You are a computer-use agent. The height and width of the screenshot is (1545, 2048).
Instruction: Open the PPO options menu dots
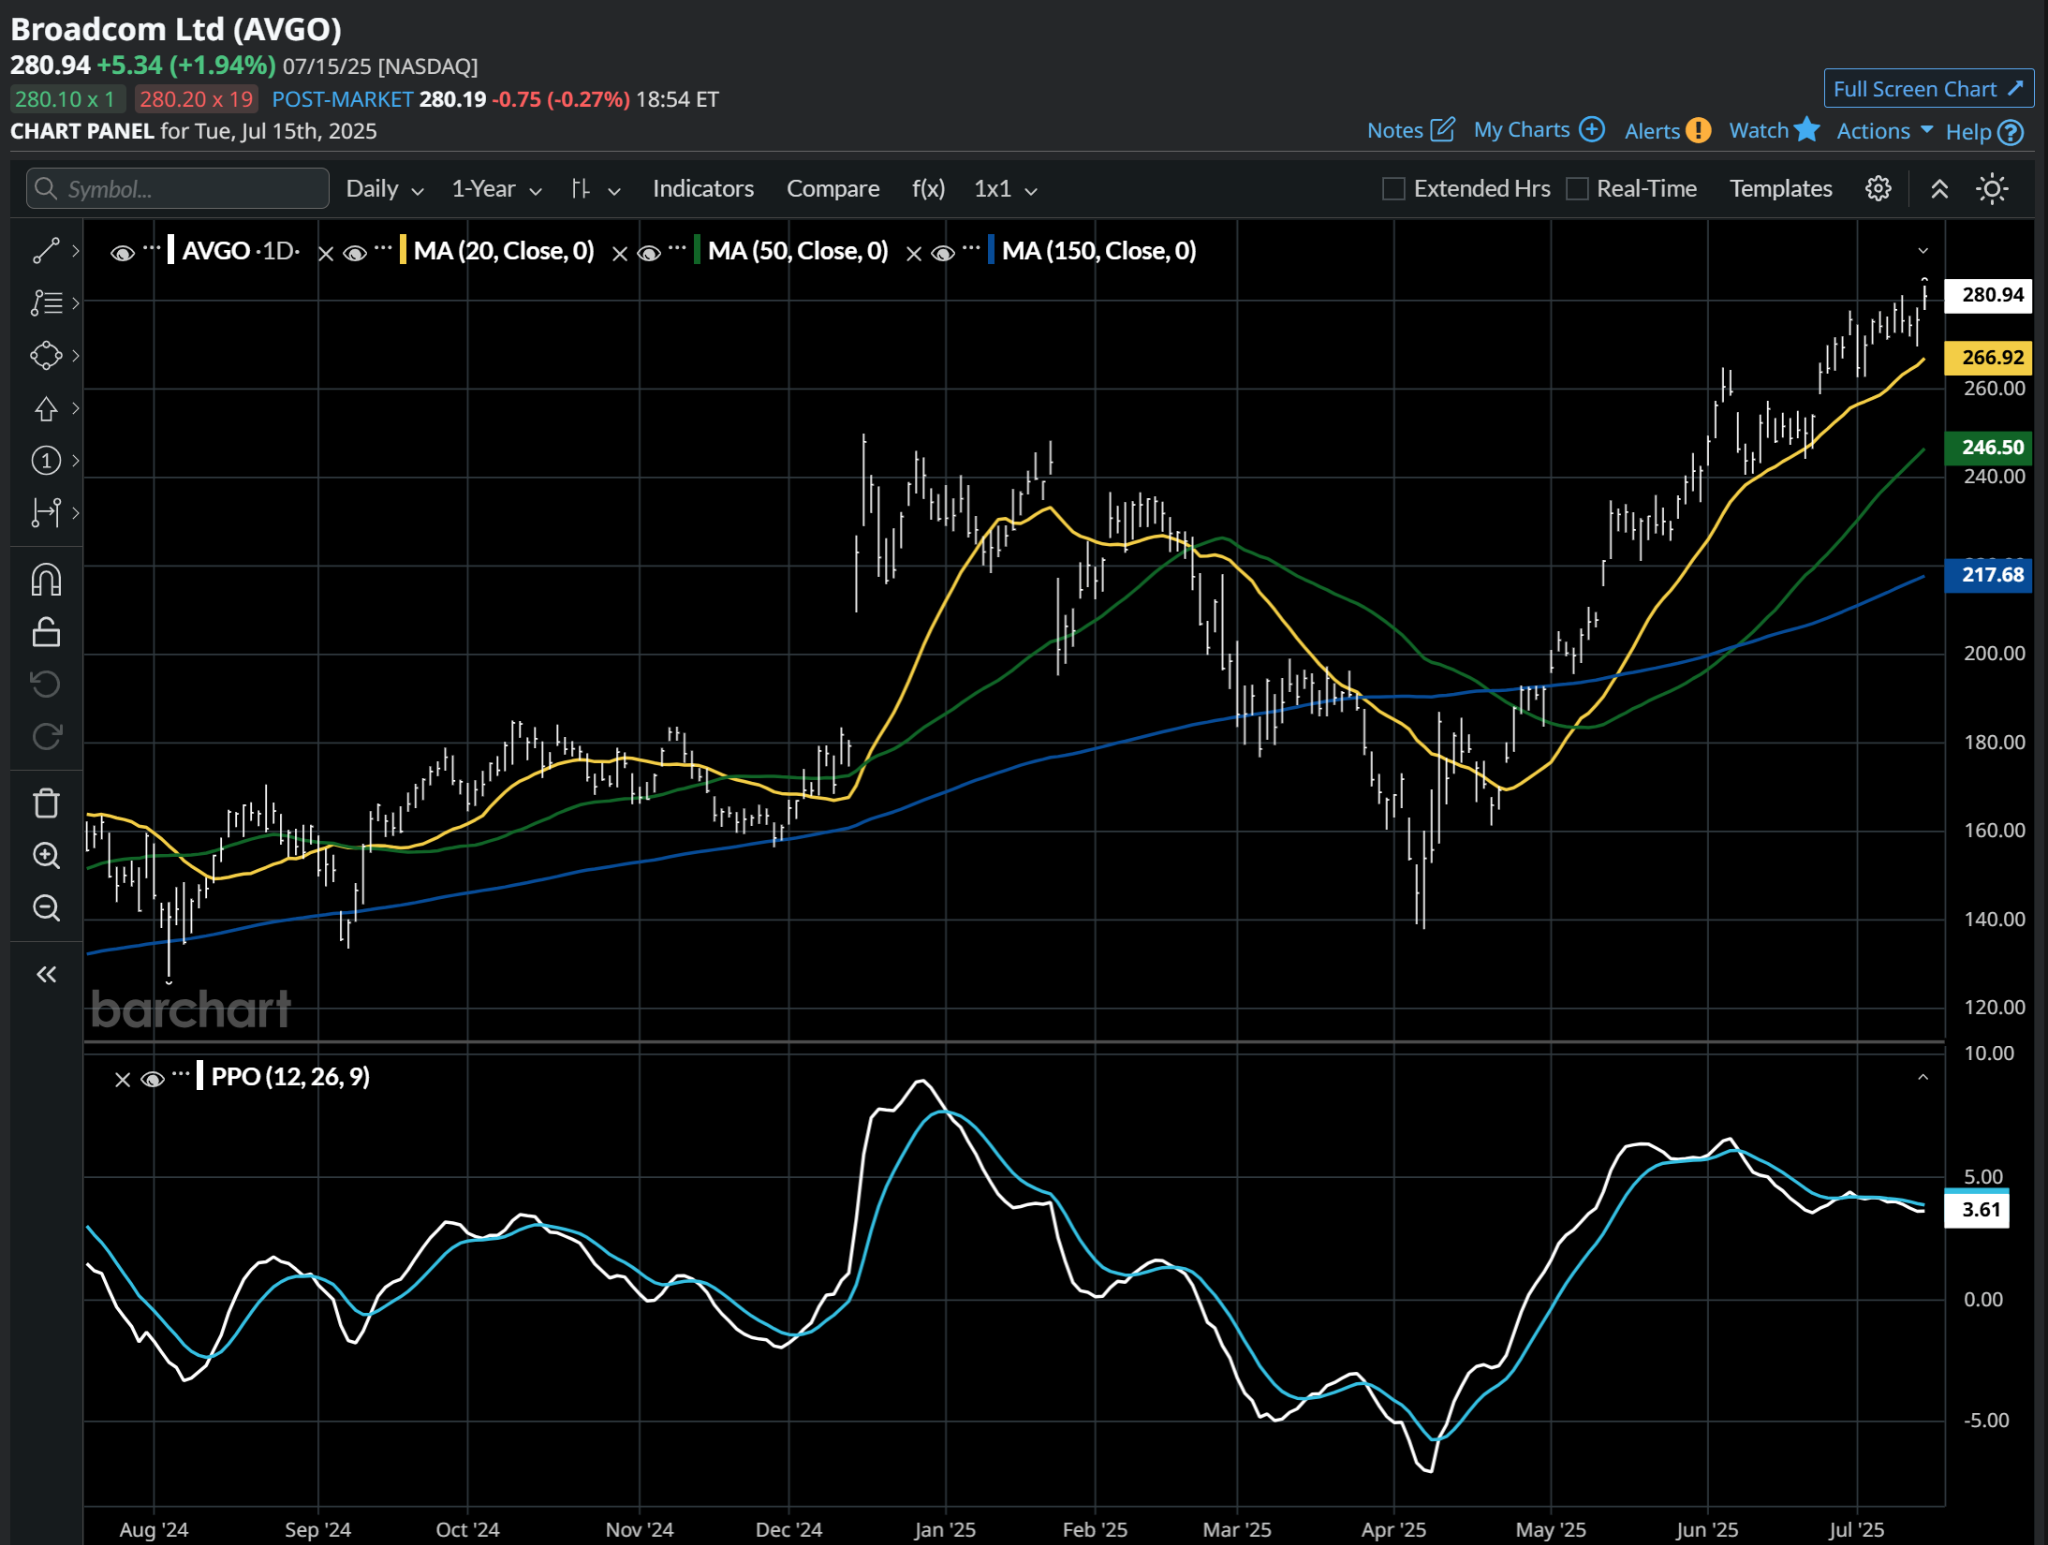coord(180,1073)
